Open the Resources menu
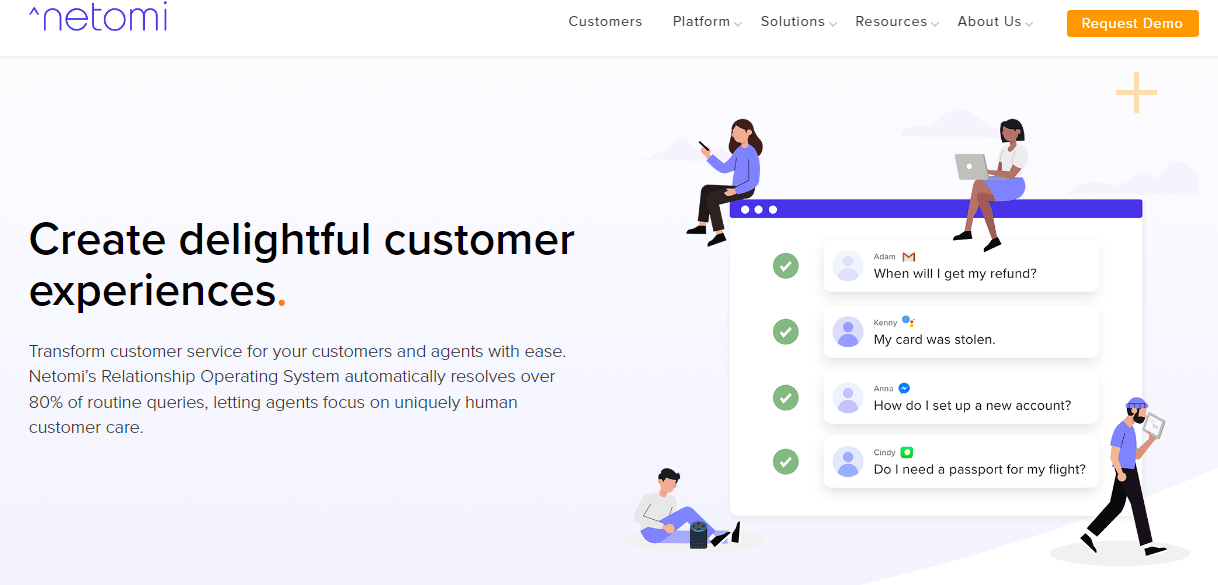 coord(891,22)
